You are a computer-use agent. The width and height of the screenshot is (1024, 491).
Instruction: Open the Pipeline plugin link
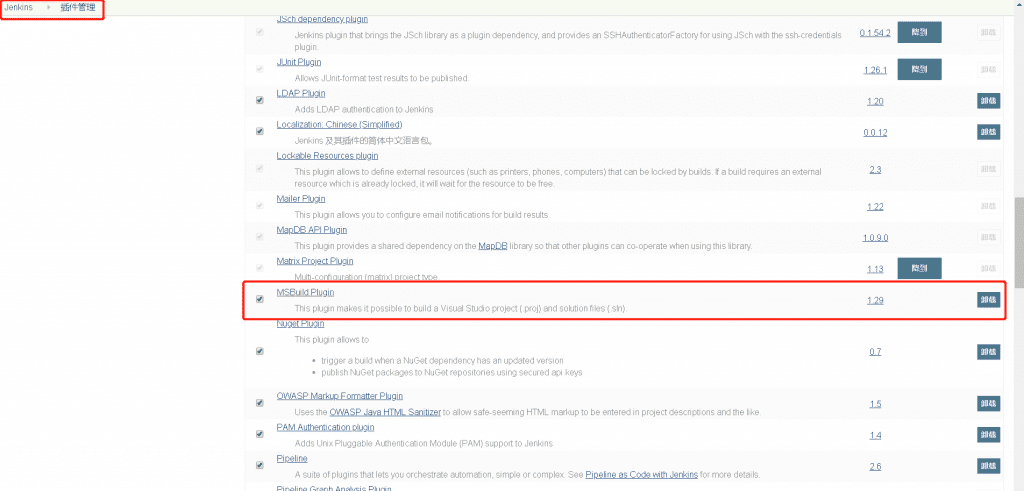[291, 458]
